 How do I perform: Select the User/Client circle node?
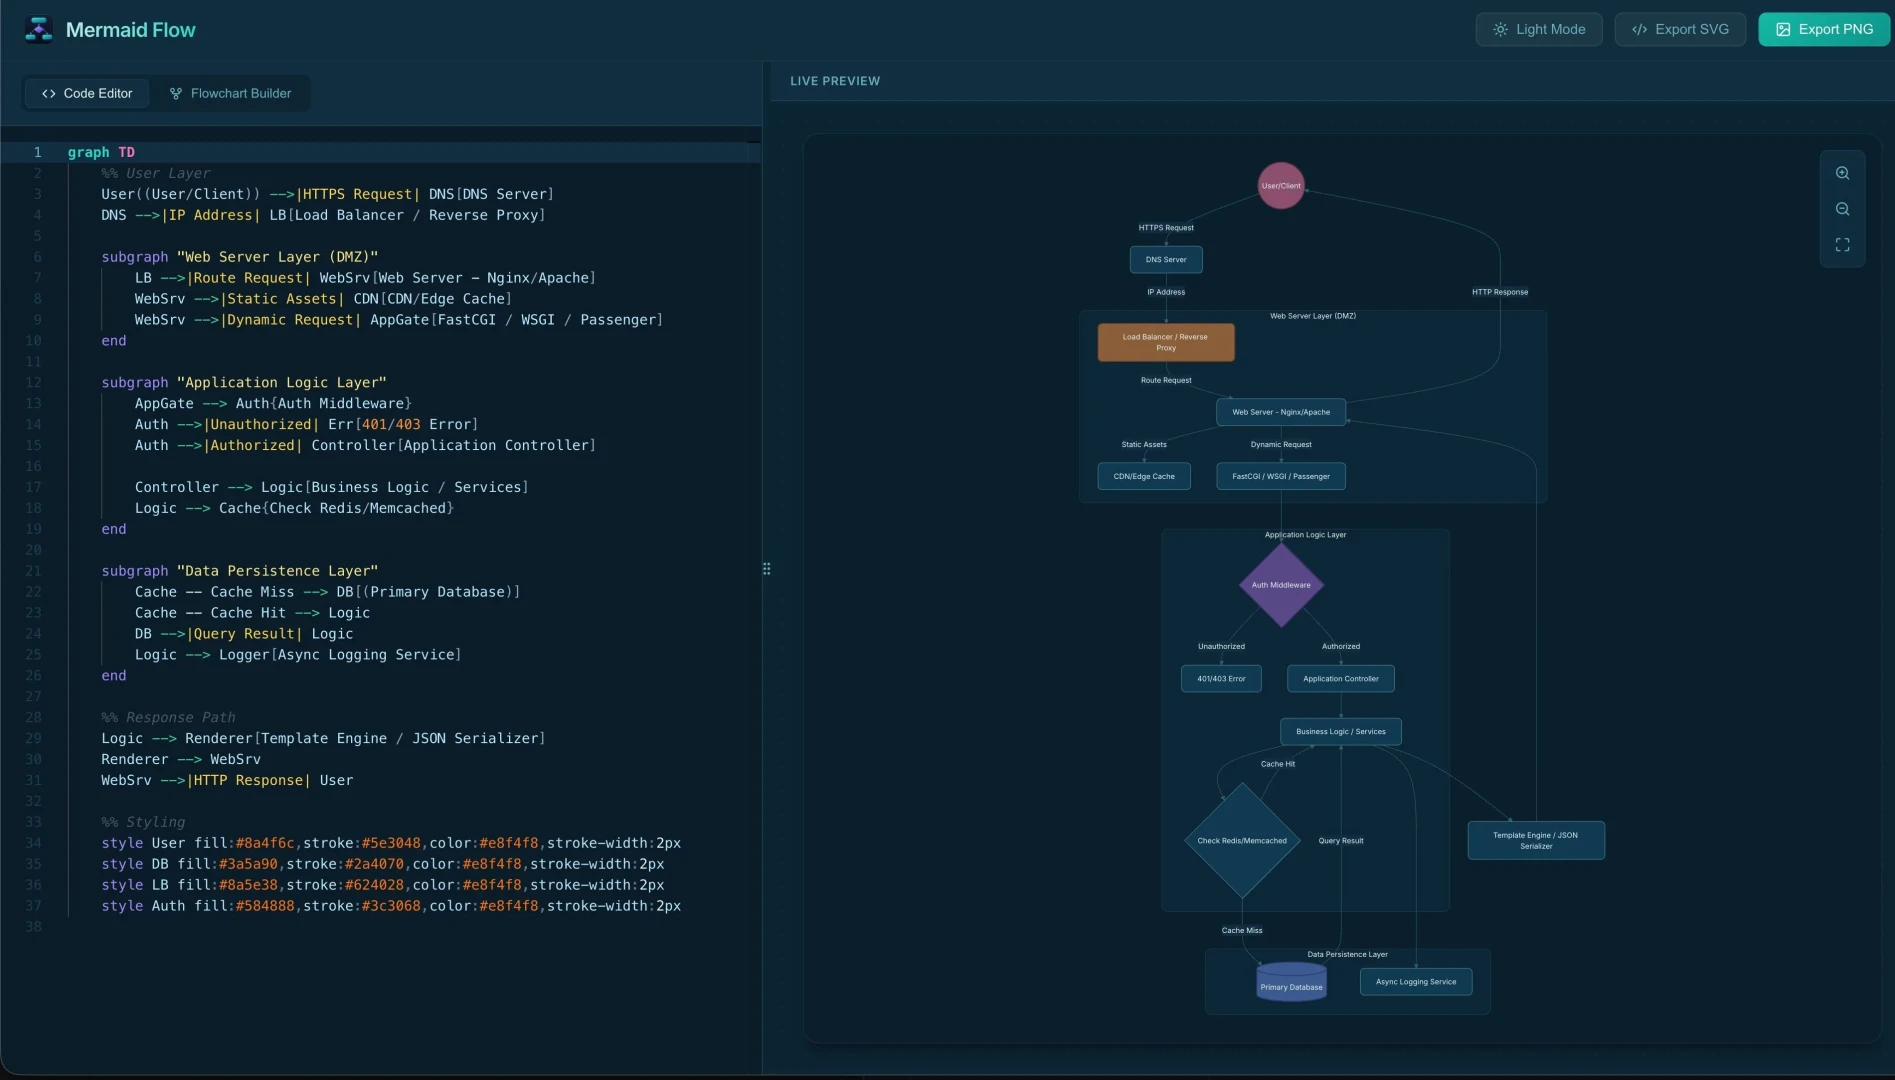coord(1281,186)
